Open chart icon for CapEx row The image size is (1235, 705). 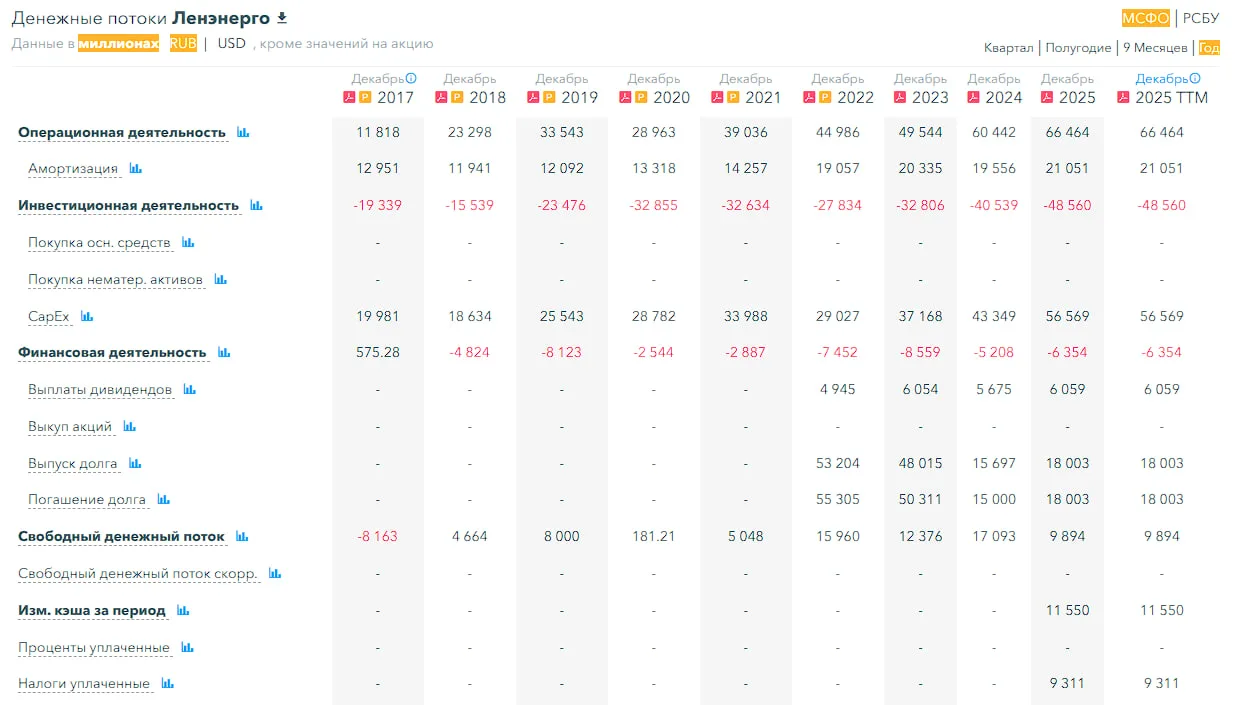(x=87, y=316)
